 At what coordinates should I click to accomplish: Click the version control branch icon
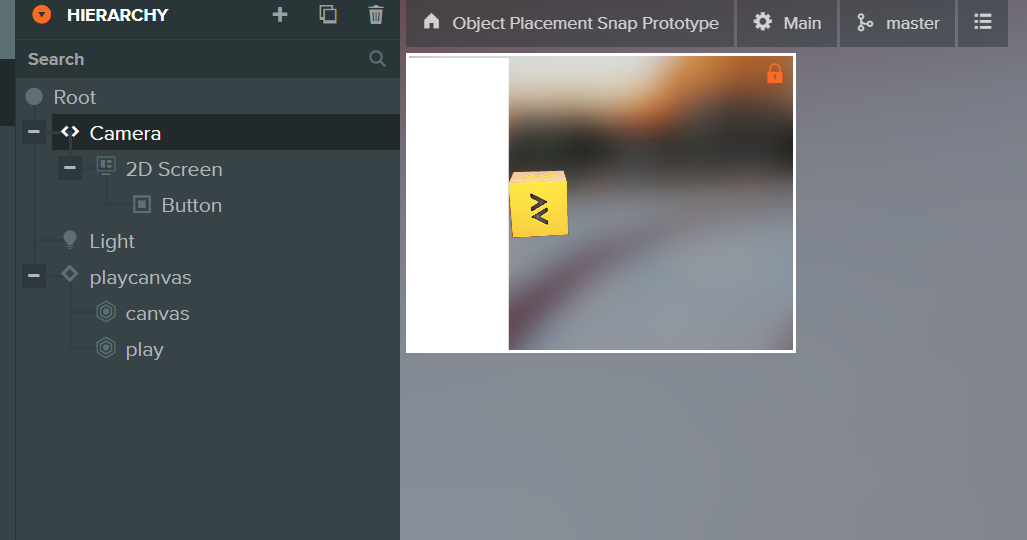tap(865, 22)
